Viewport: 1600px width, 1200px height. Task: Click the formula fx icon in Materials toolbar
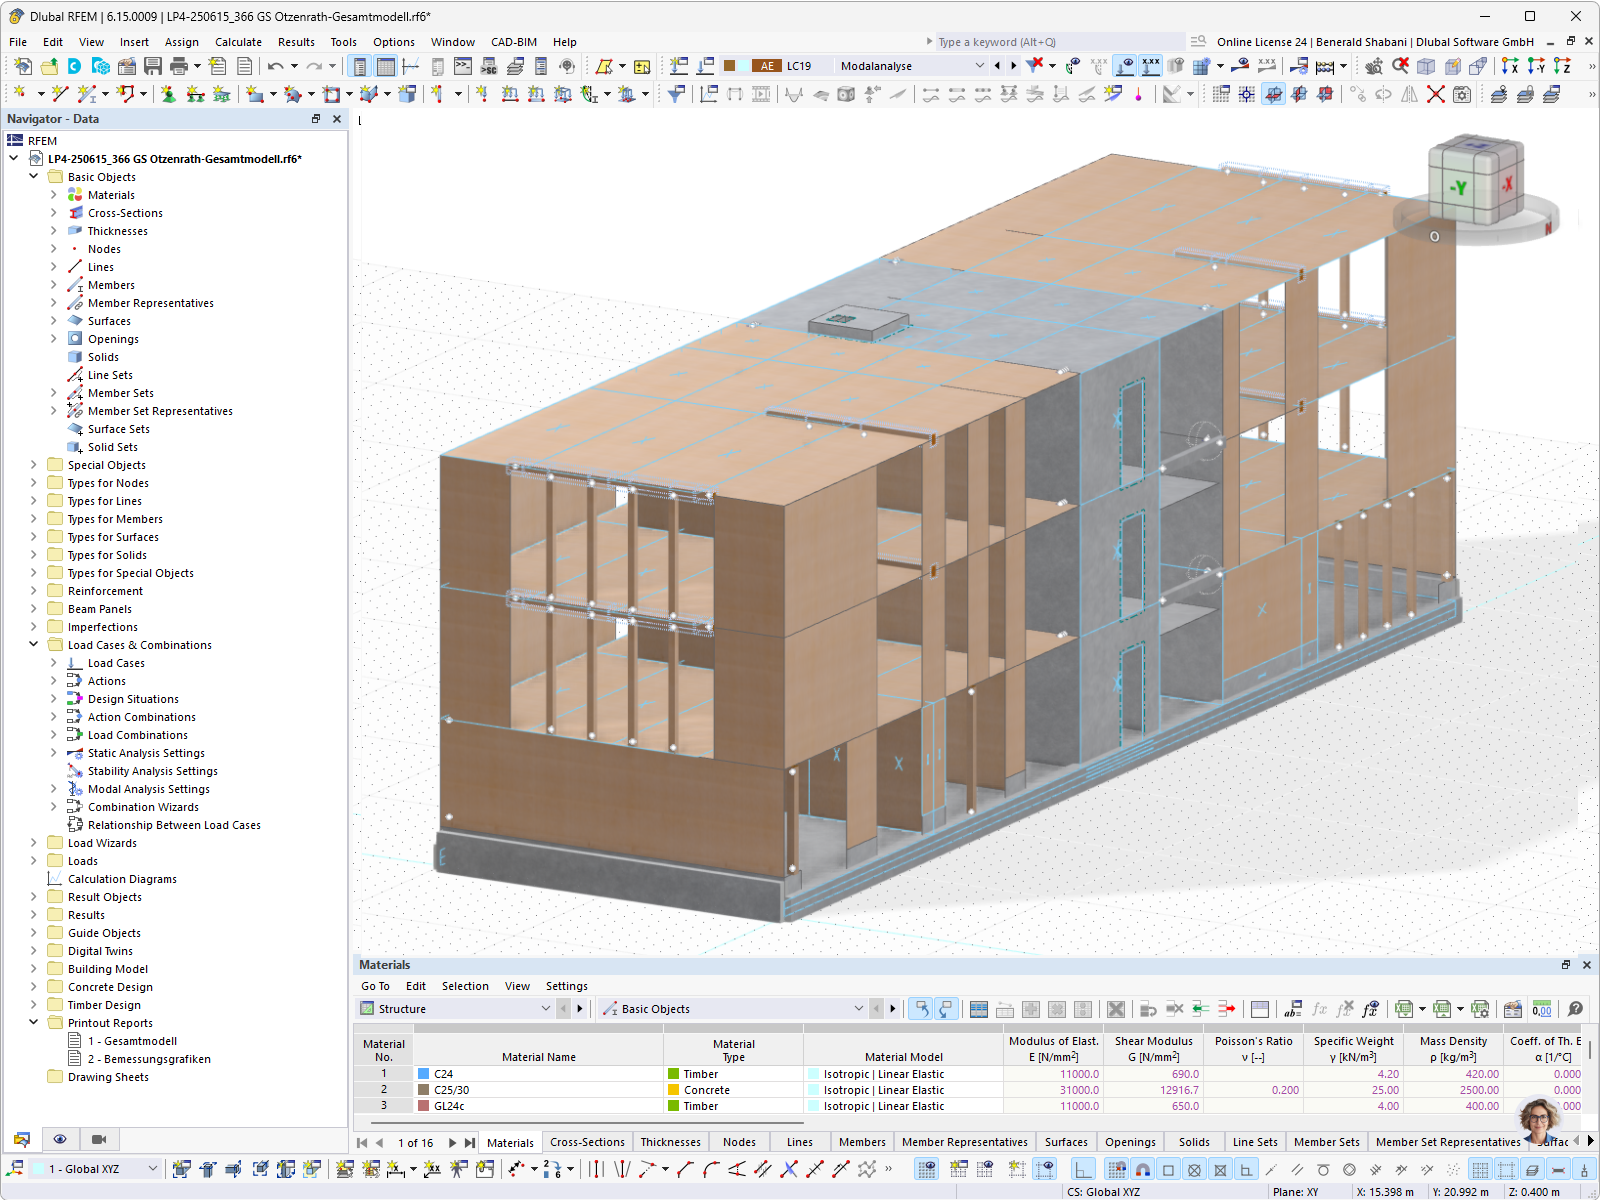pos(1320,1009)
